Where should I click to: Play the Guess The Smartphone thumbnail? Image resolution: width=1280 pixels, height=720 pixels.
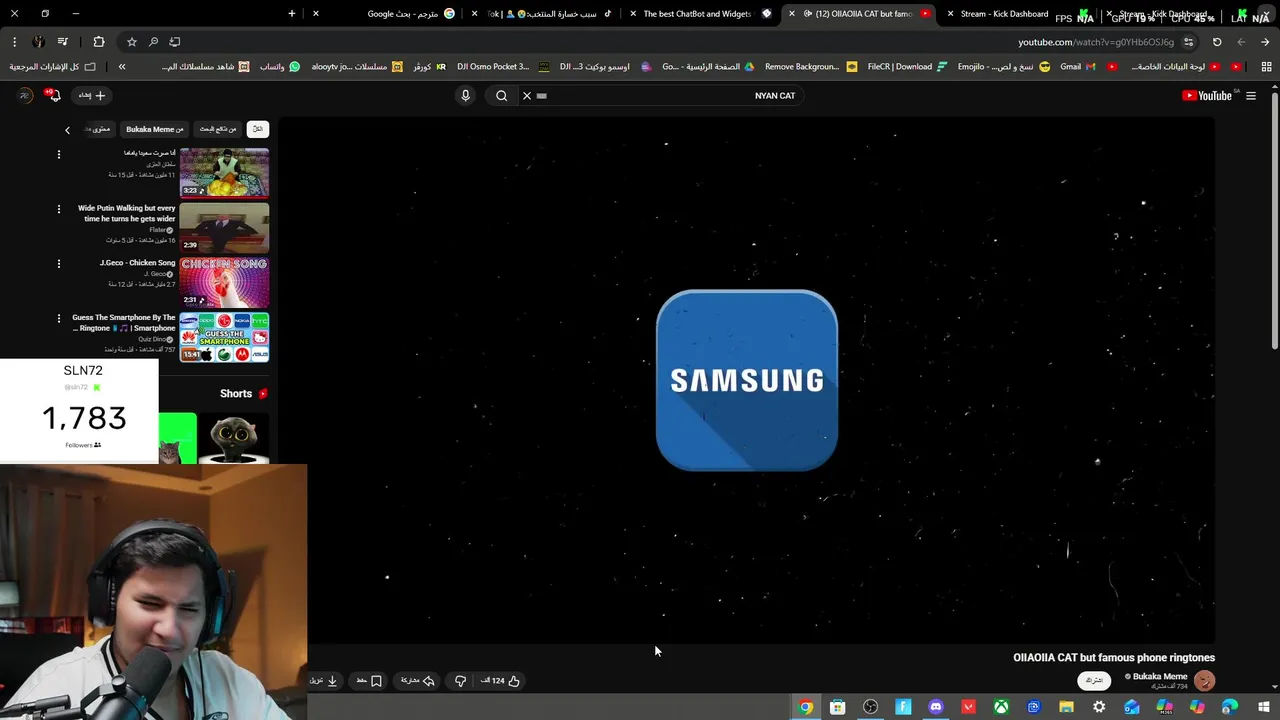coord(224,338)
